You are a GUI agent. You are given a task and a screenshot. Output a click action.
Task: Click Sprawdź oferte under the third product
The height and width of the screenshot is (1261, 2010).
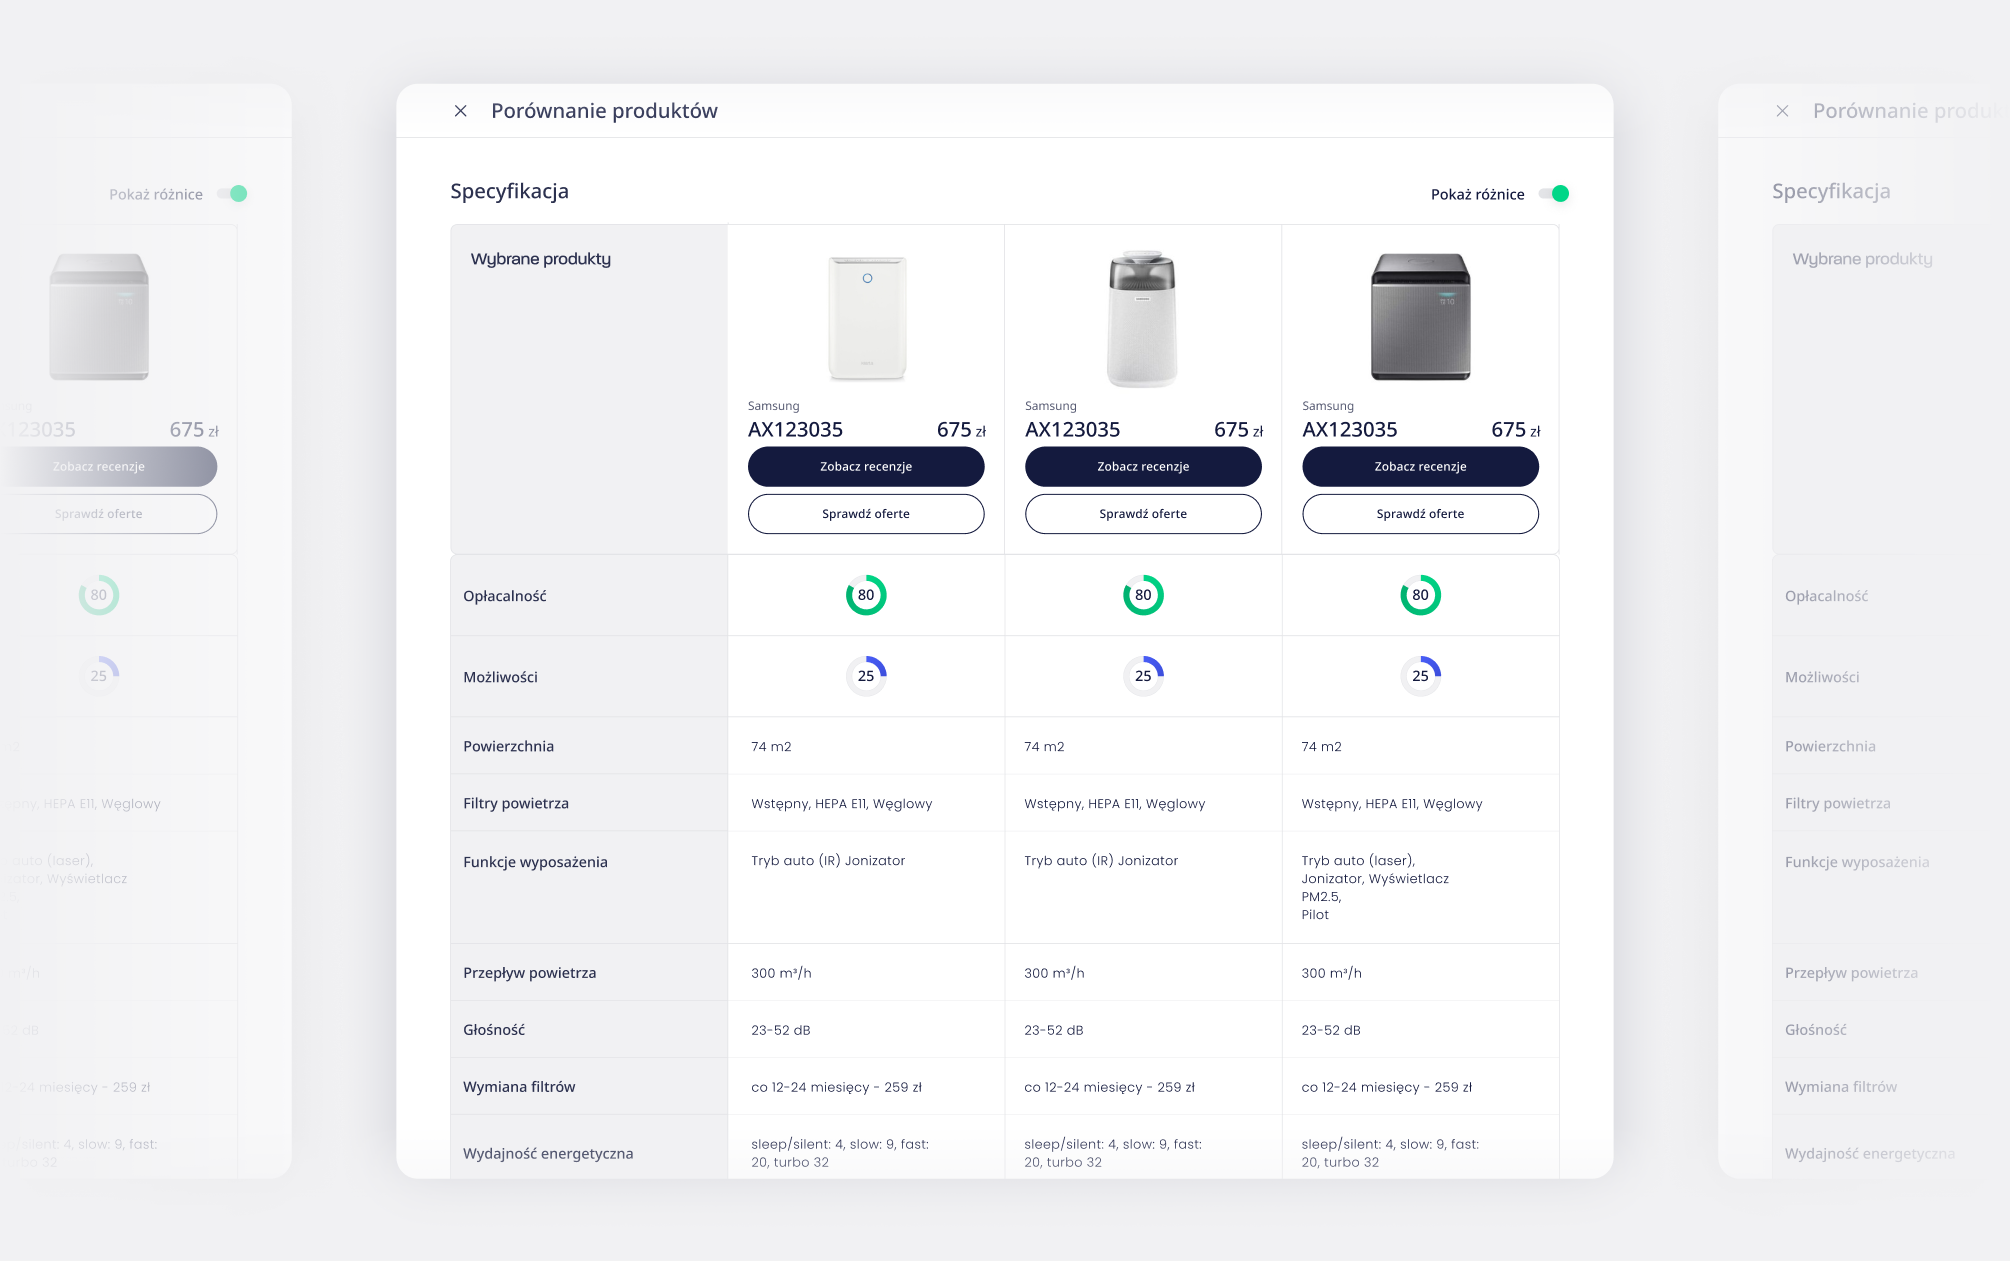1420,513
